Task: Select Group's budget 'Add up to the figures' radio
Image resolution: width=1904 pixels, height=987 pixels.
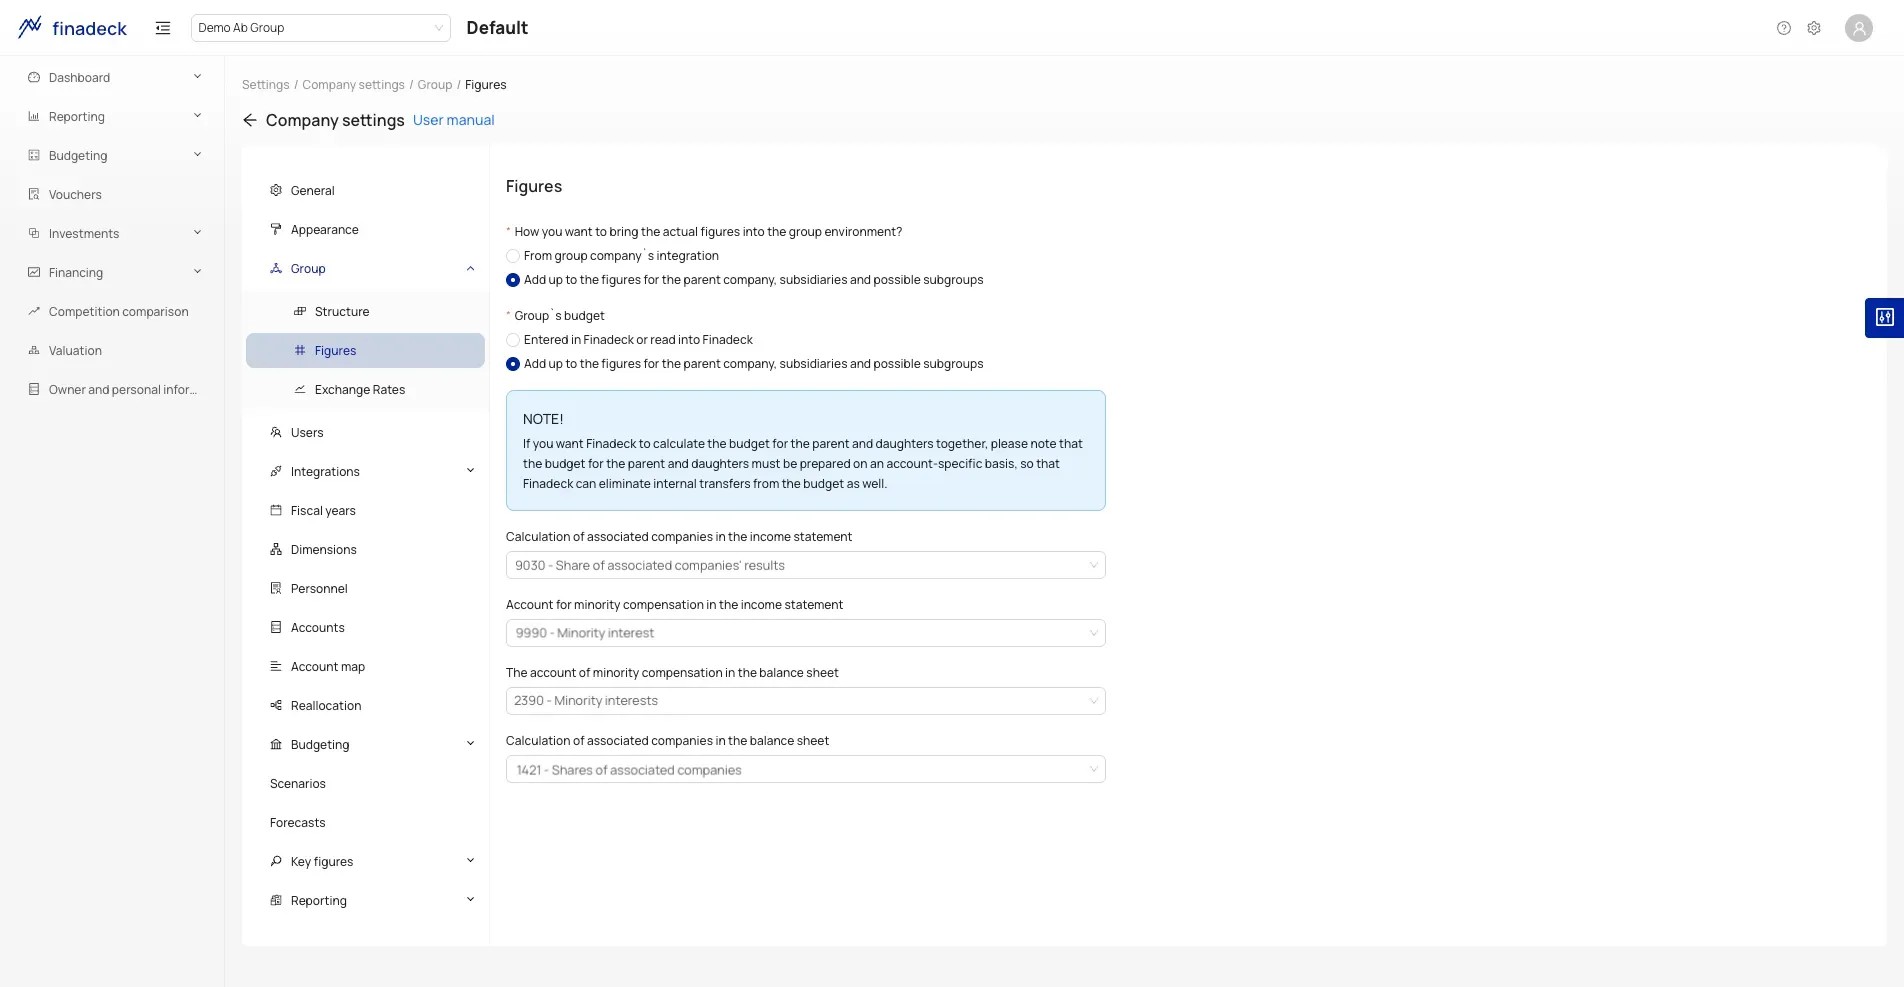Action: coord(513,364)
